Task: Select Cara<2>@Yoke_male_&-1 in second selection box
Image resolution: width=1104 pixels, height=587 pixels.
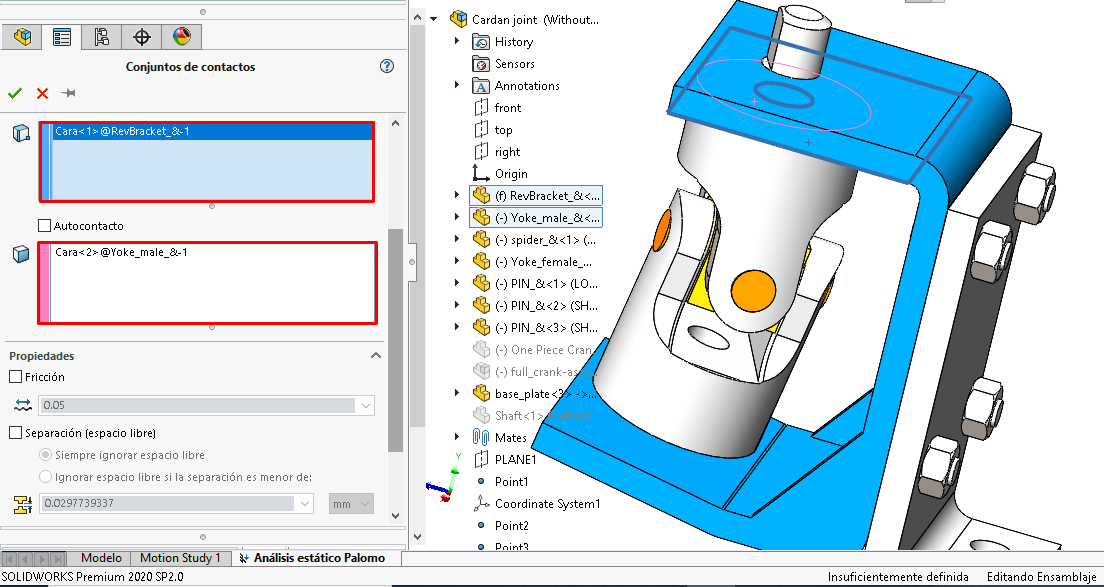Action: tap(121, 252)
